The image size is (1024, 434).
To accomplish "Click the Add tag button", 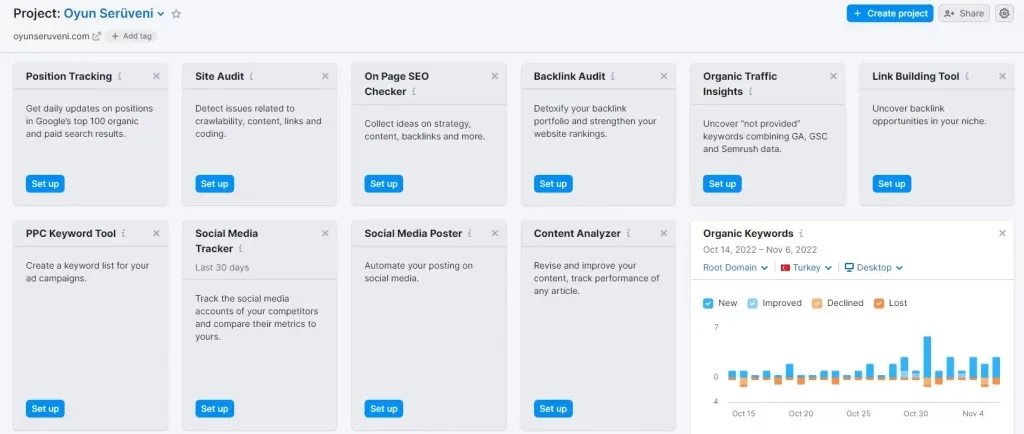I will (131, 37).
